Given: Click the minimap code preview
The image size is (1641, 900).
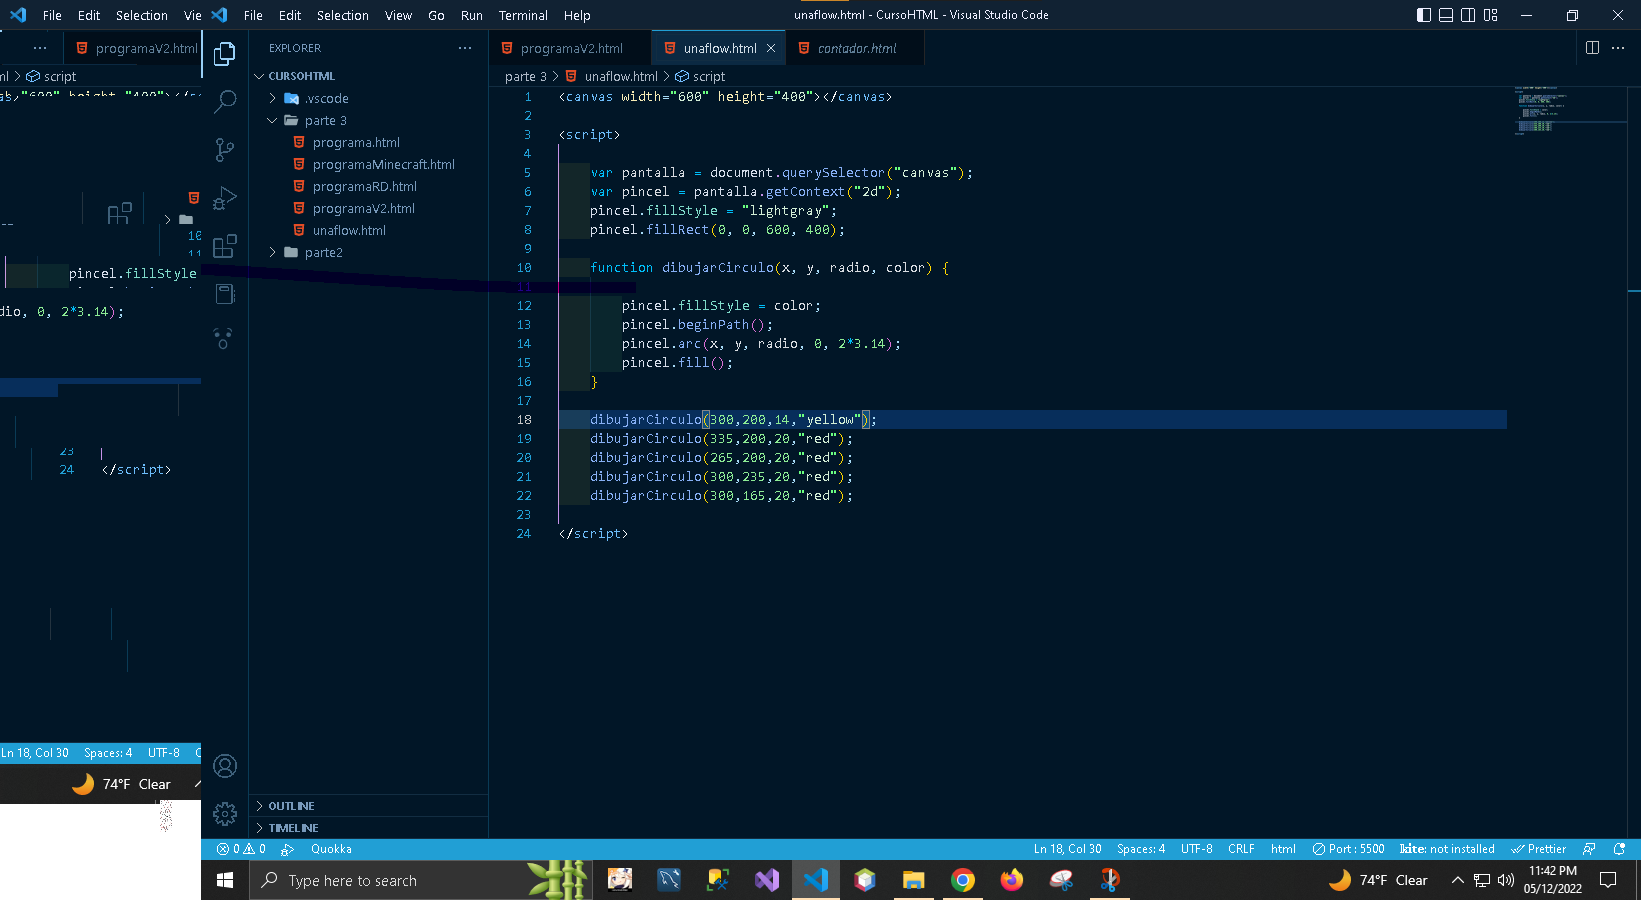Looking at the screenshot, I should coord(1540,109).
